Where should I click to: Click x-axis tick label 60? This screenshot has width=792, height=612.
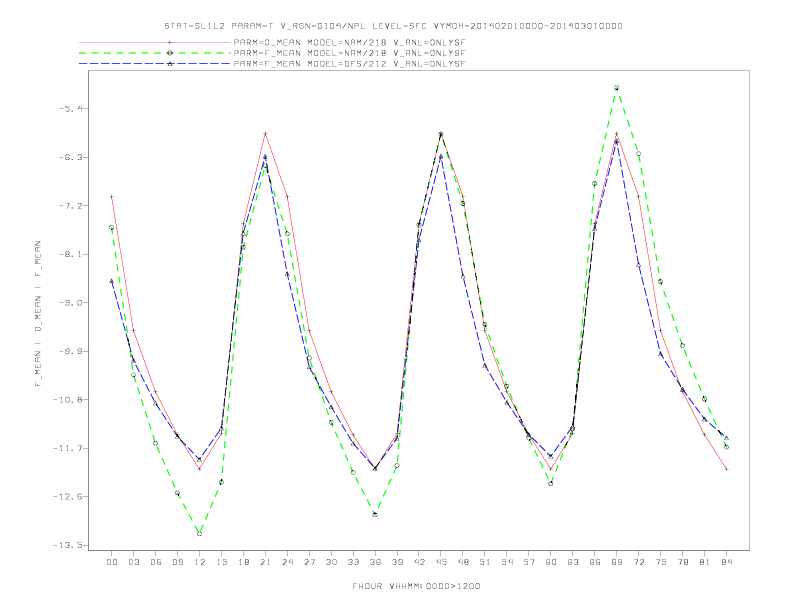tap(551, 562)
